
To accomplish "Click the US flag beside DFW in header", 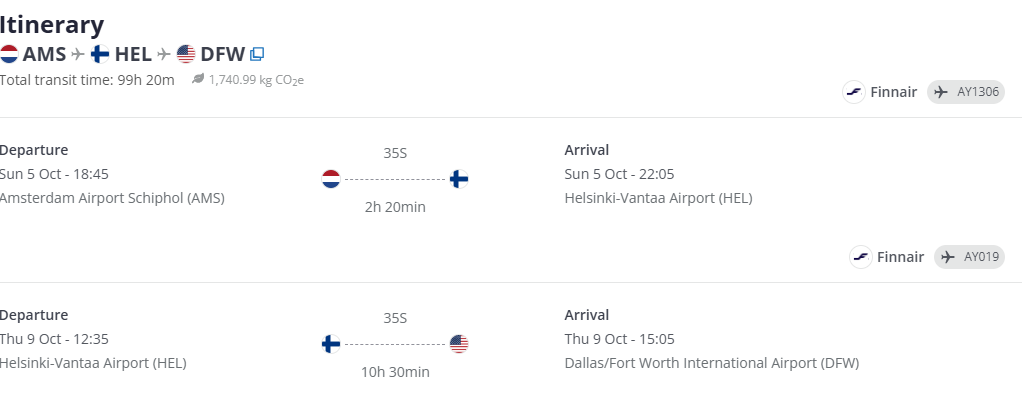I will (x=186, y=54).
